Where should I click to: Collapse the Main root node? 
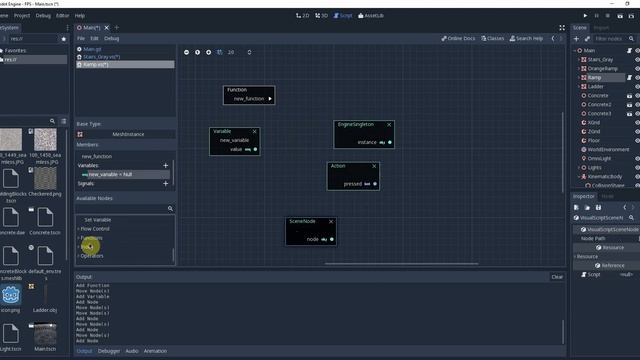(x=575, y=51)
